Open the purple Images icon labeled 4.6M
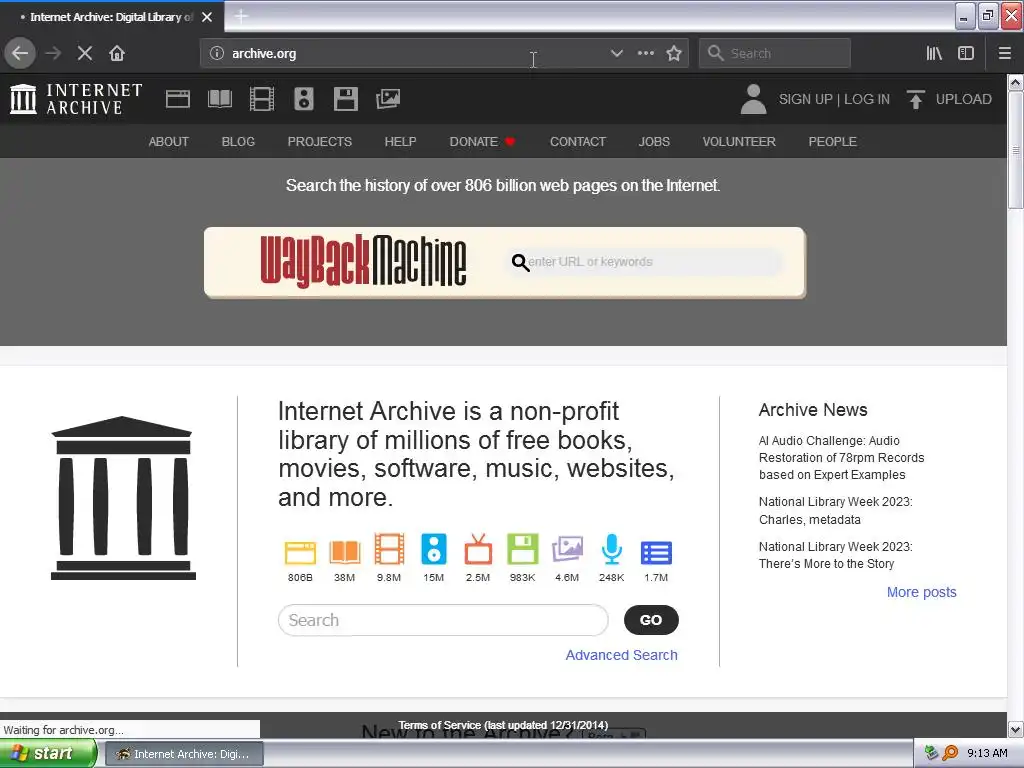This screenshot has width=1024, height=768. pyautogui.click(x=567, y=549)
